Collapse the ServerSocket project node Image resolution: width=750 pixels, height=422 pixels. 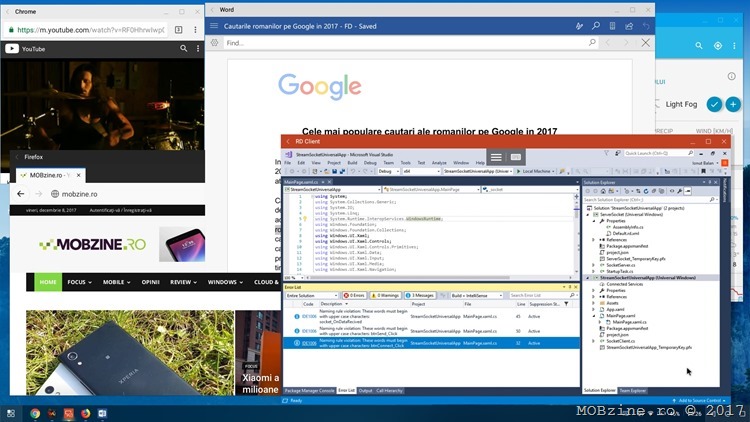[588, 214]
